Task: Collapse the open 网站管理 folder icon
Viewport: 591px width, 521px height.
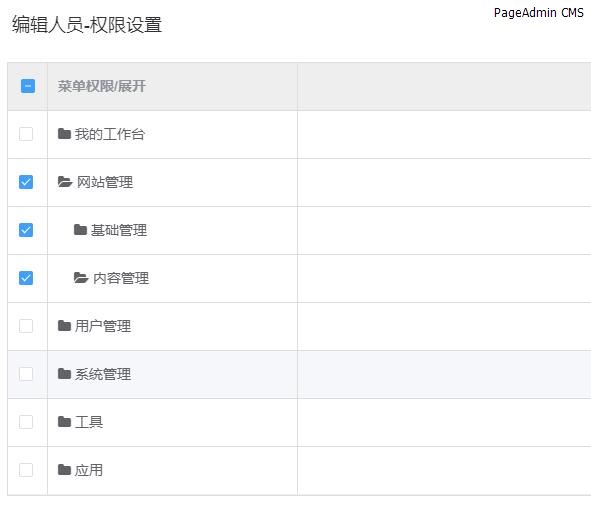Action: coord(65,182)
